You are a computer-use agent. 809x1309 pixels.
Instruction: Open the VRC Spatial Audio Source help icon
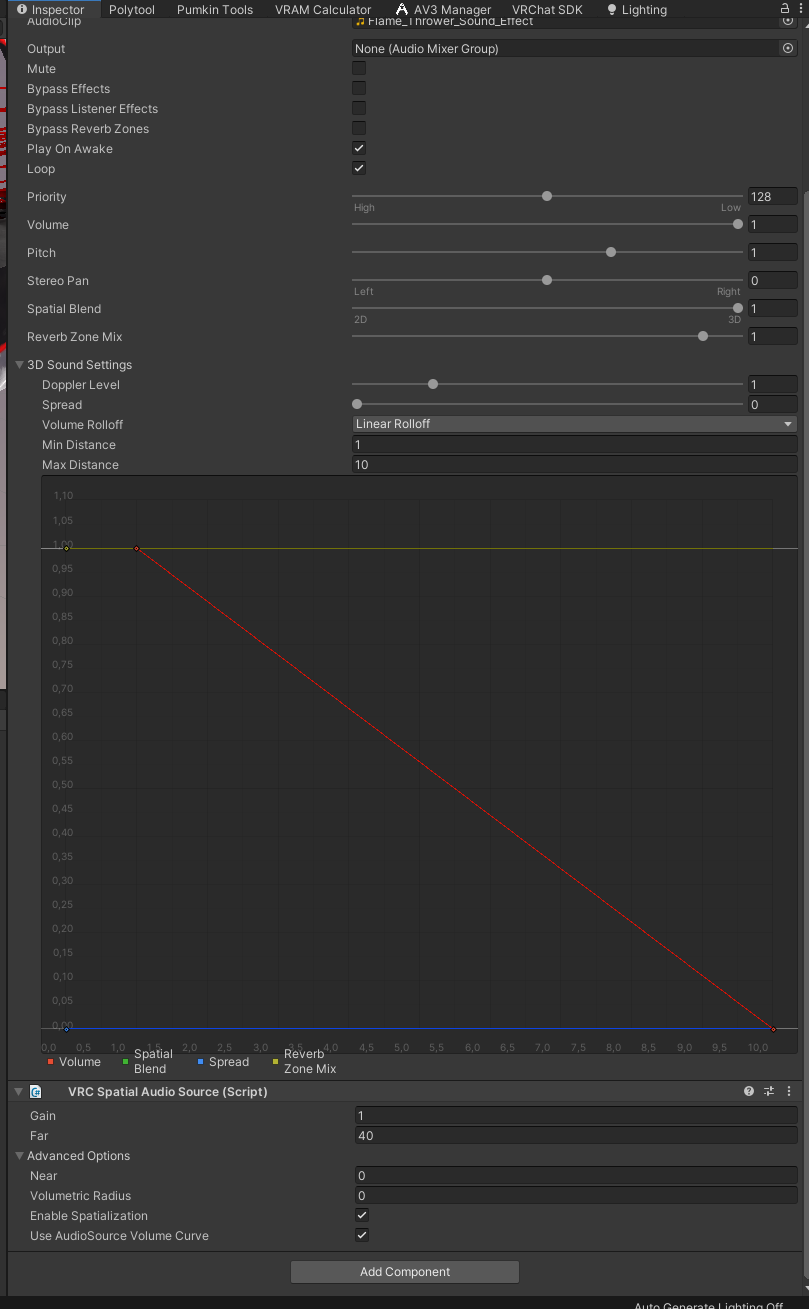point(749,1091)
